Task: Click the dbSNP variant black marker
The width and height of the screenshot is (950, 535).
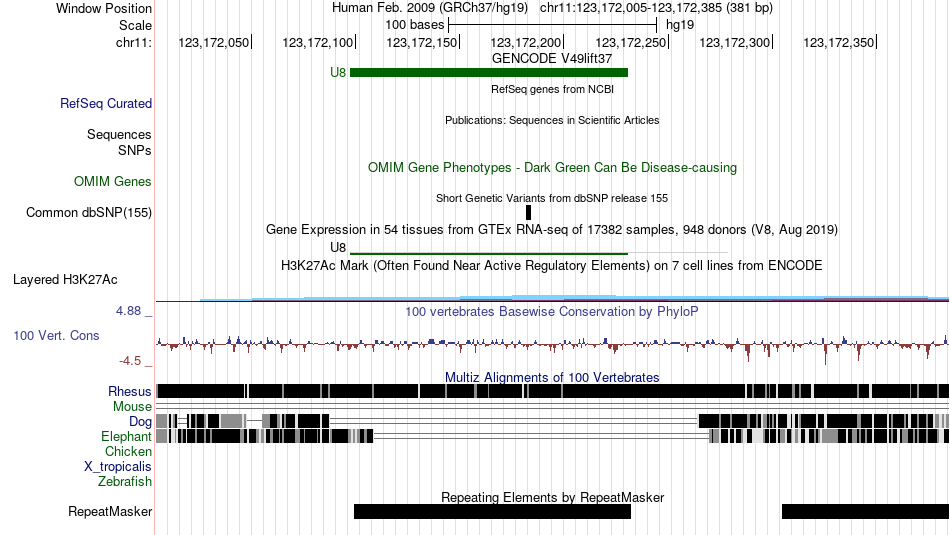Action: [528, 212]
